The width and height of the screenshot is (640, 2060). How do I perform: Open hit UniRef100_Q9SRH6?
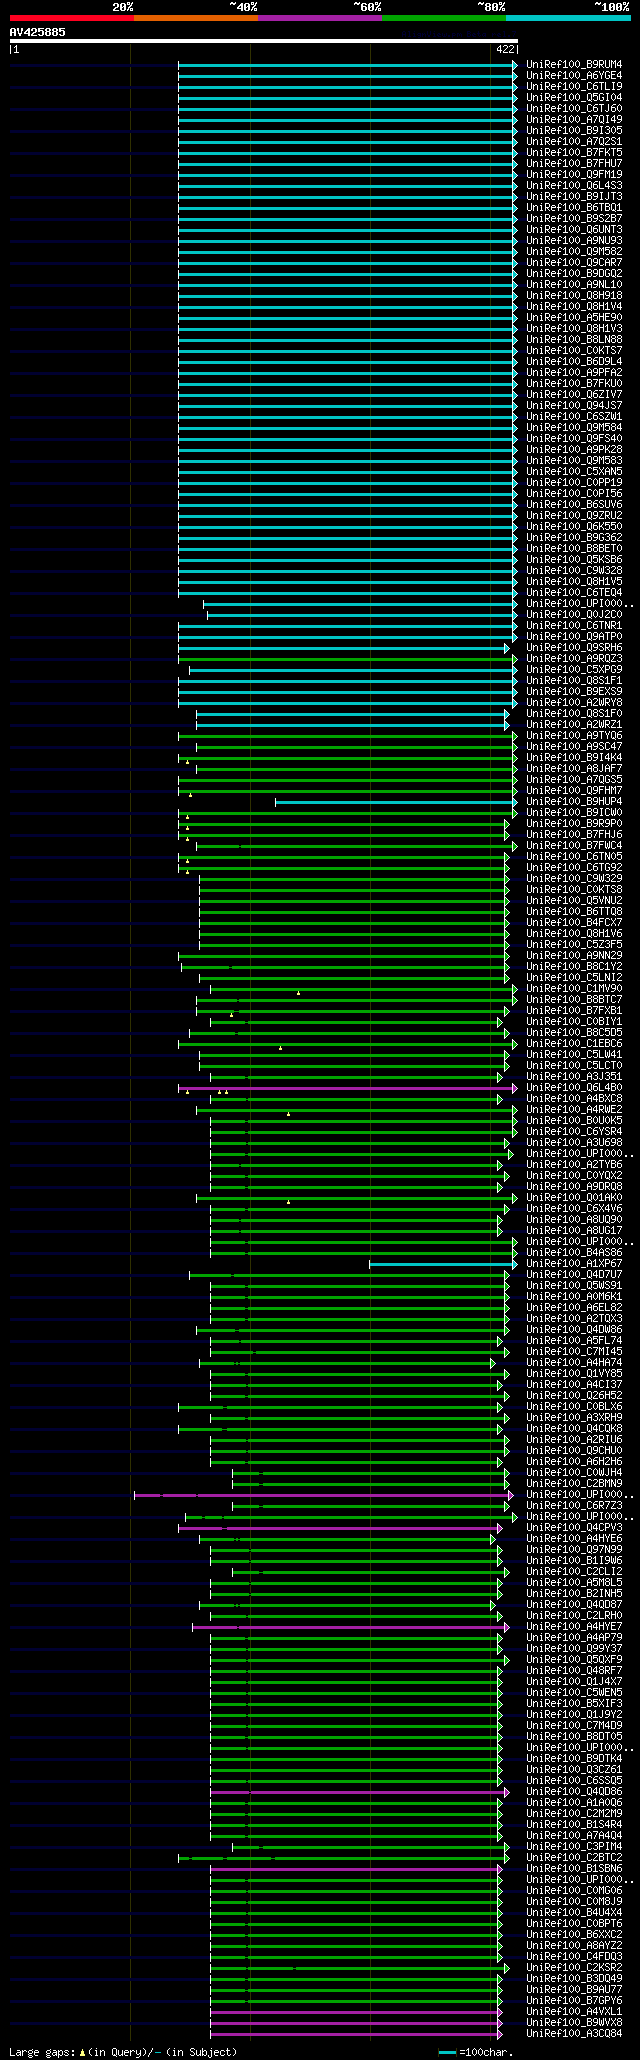tap(574, 648)
